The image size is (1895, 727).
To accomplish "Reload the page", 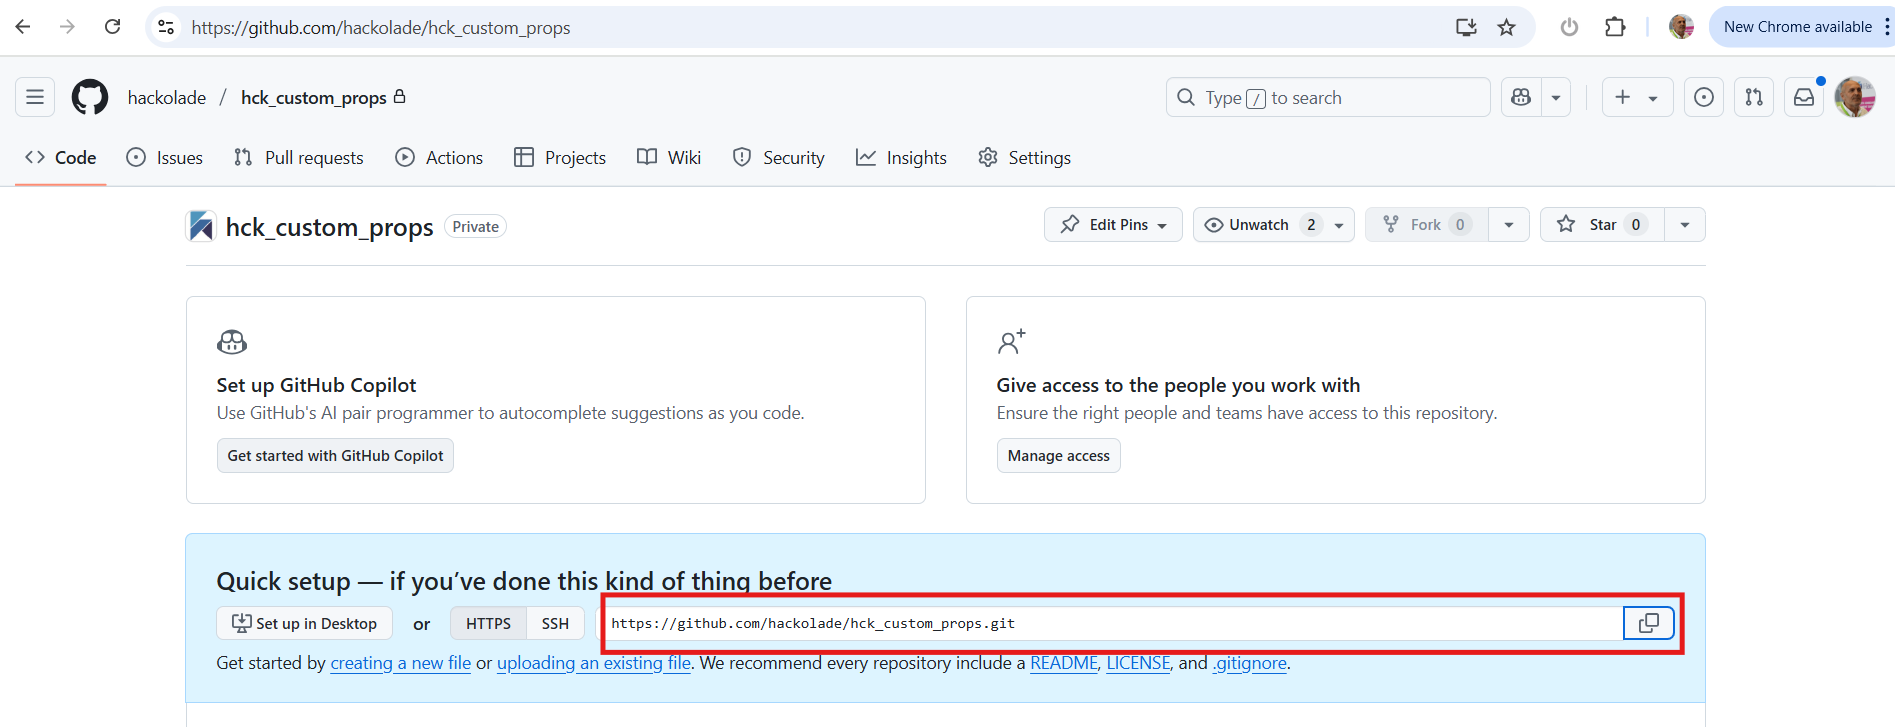I will [112, 27].
